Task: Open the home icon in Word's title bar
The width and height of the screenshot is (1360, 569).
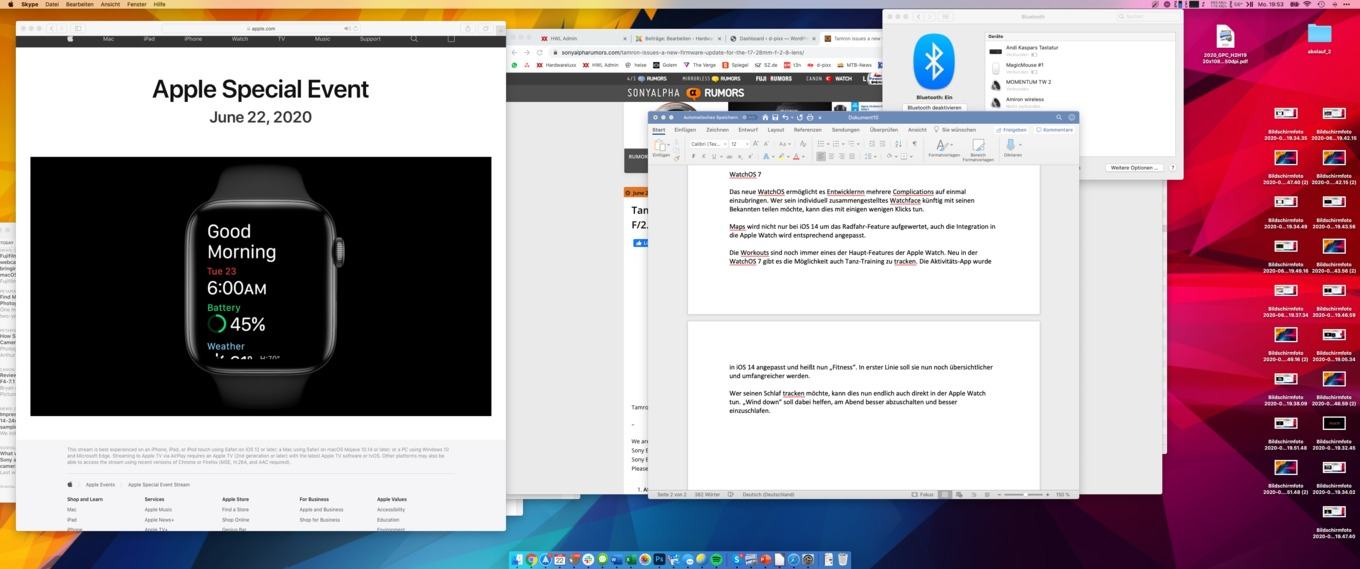Action: coord(765,117)
